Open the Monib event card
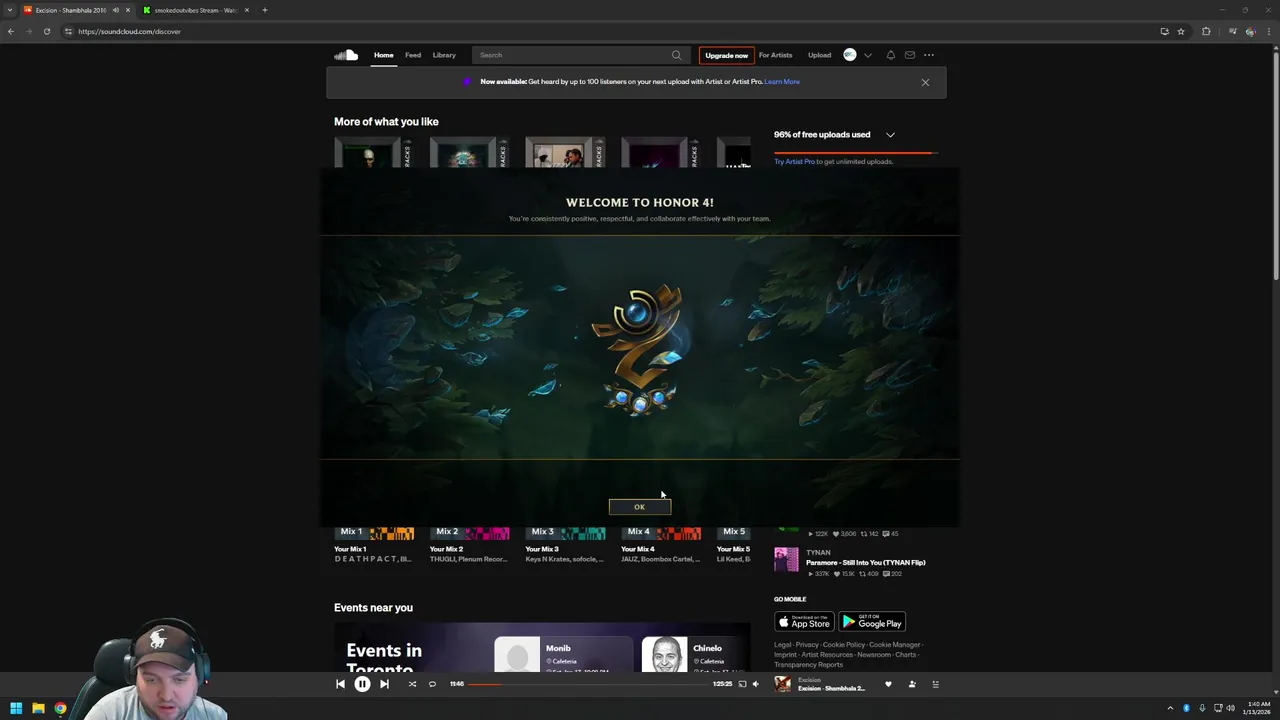 click(x=563, y=654)
